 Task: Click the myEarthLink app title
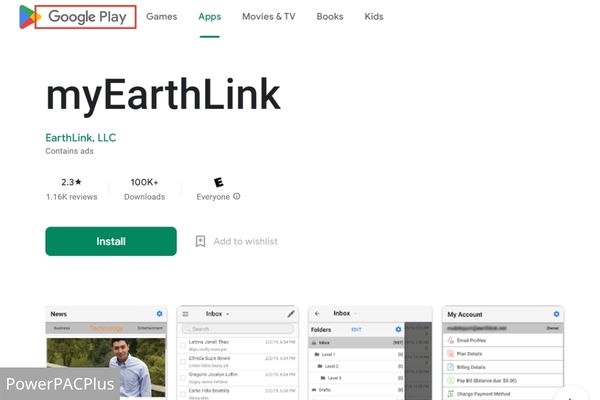(163, 95)
